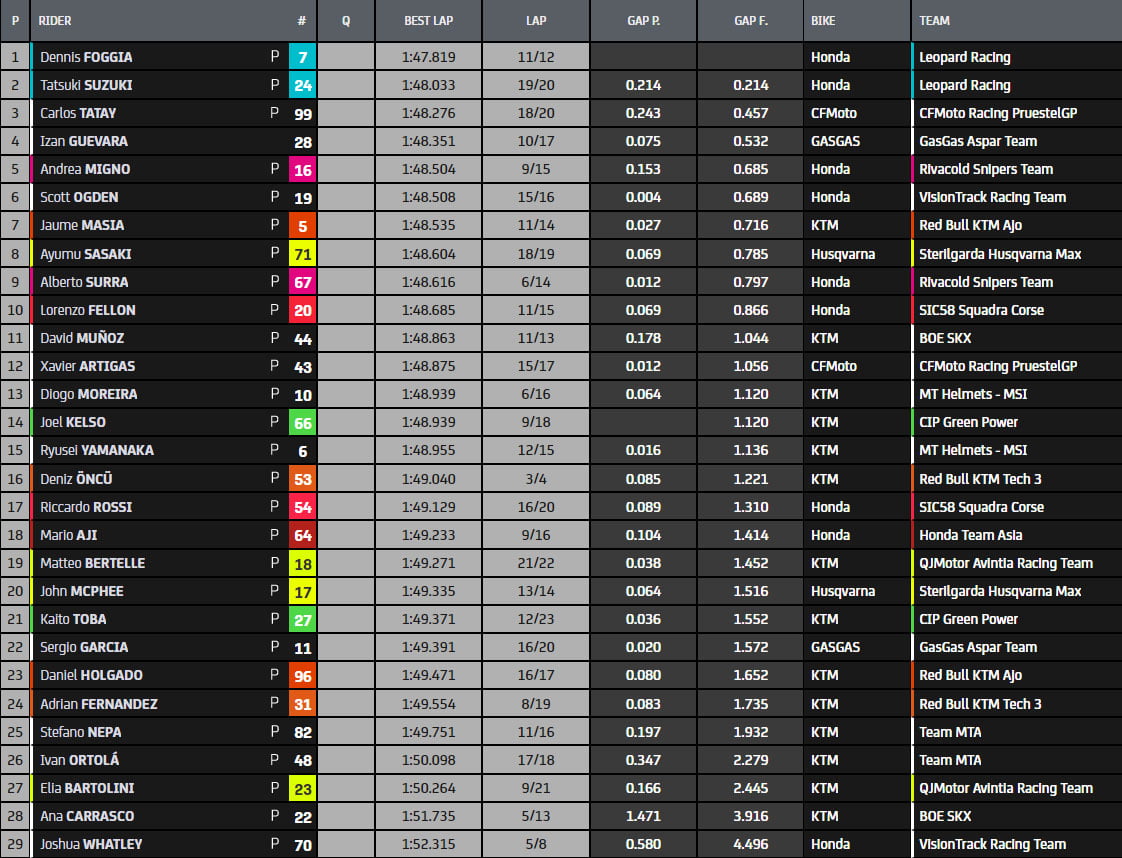Screen dimensions: 1122x858
Task: Click the TEAM column header
Action: tap(934, 20)
